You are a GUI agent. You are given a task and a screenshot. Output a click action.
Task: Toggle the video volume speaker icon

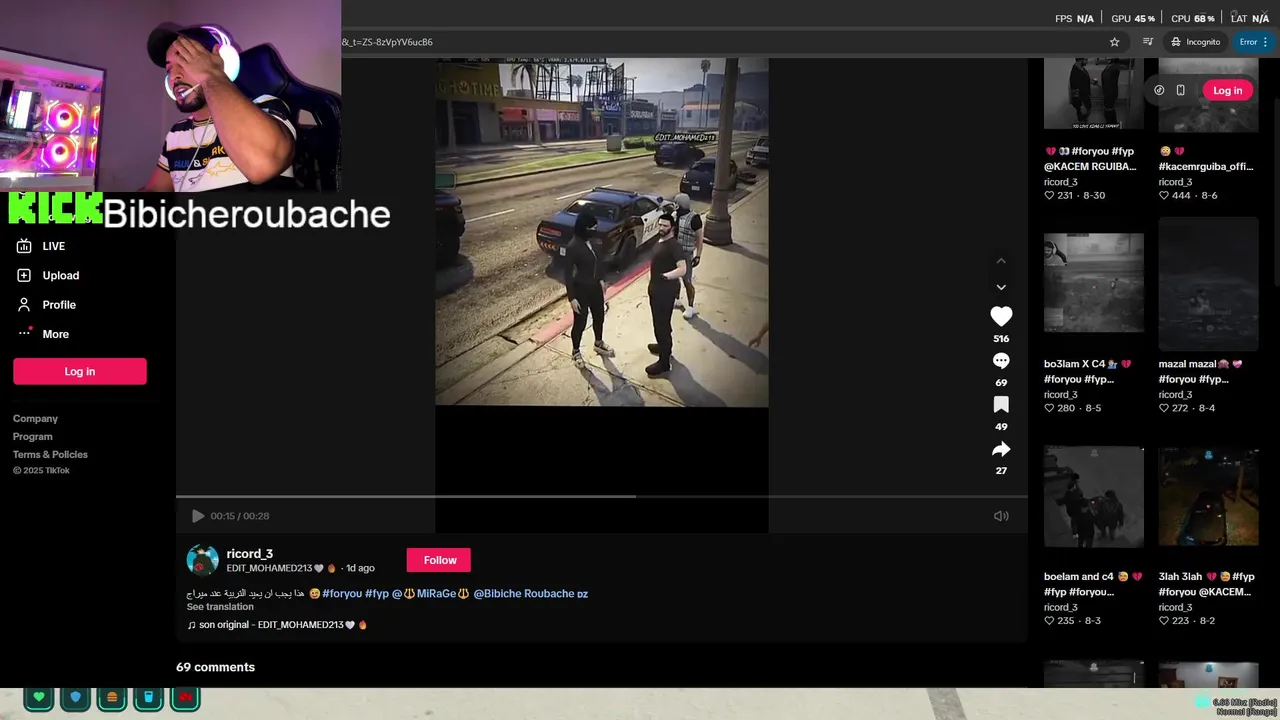click(1001, 516)
